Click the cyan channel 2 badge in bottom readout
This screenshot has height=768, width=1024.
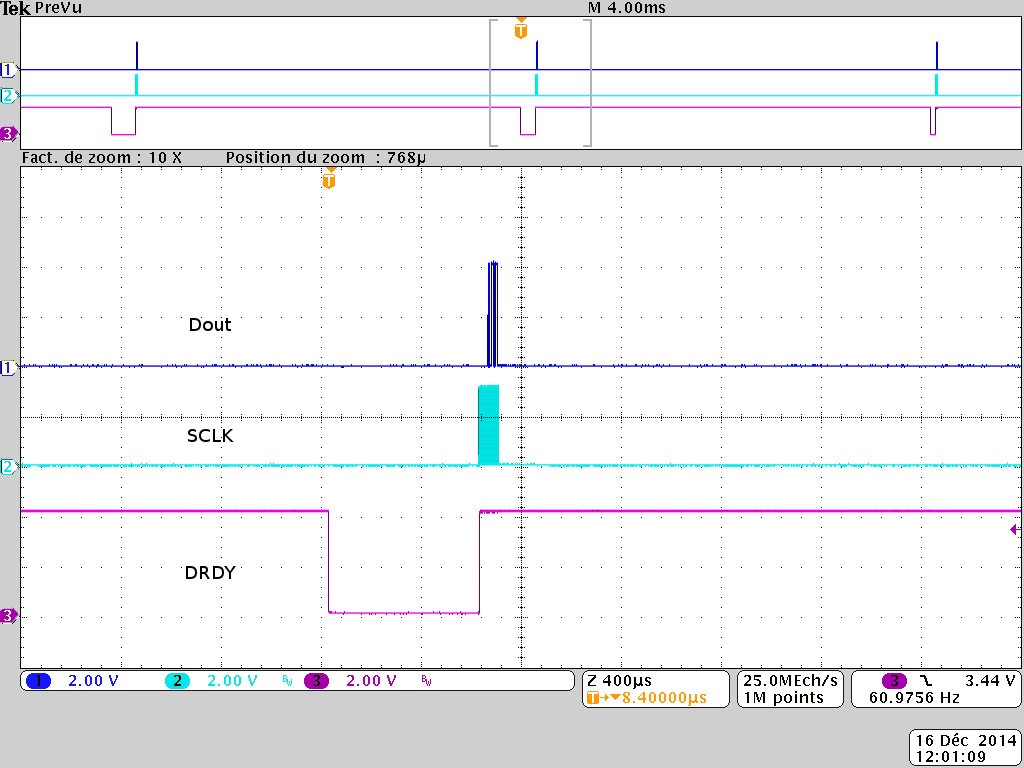point(177,681)
